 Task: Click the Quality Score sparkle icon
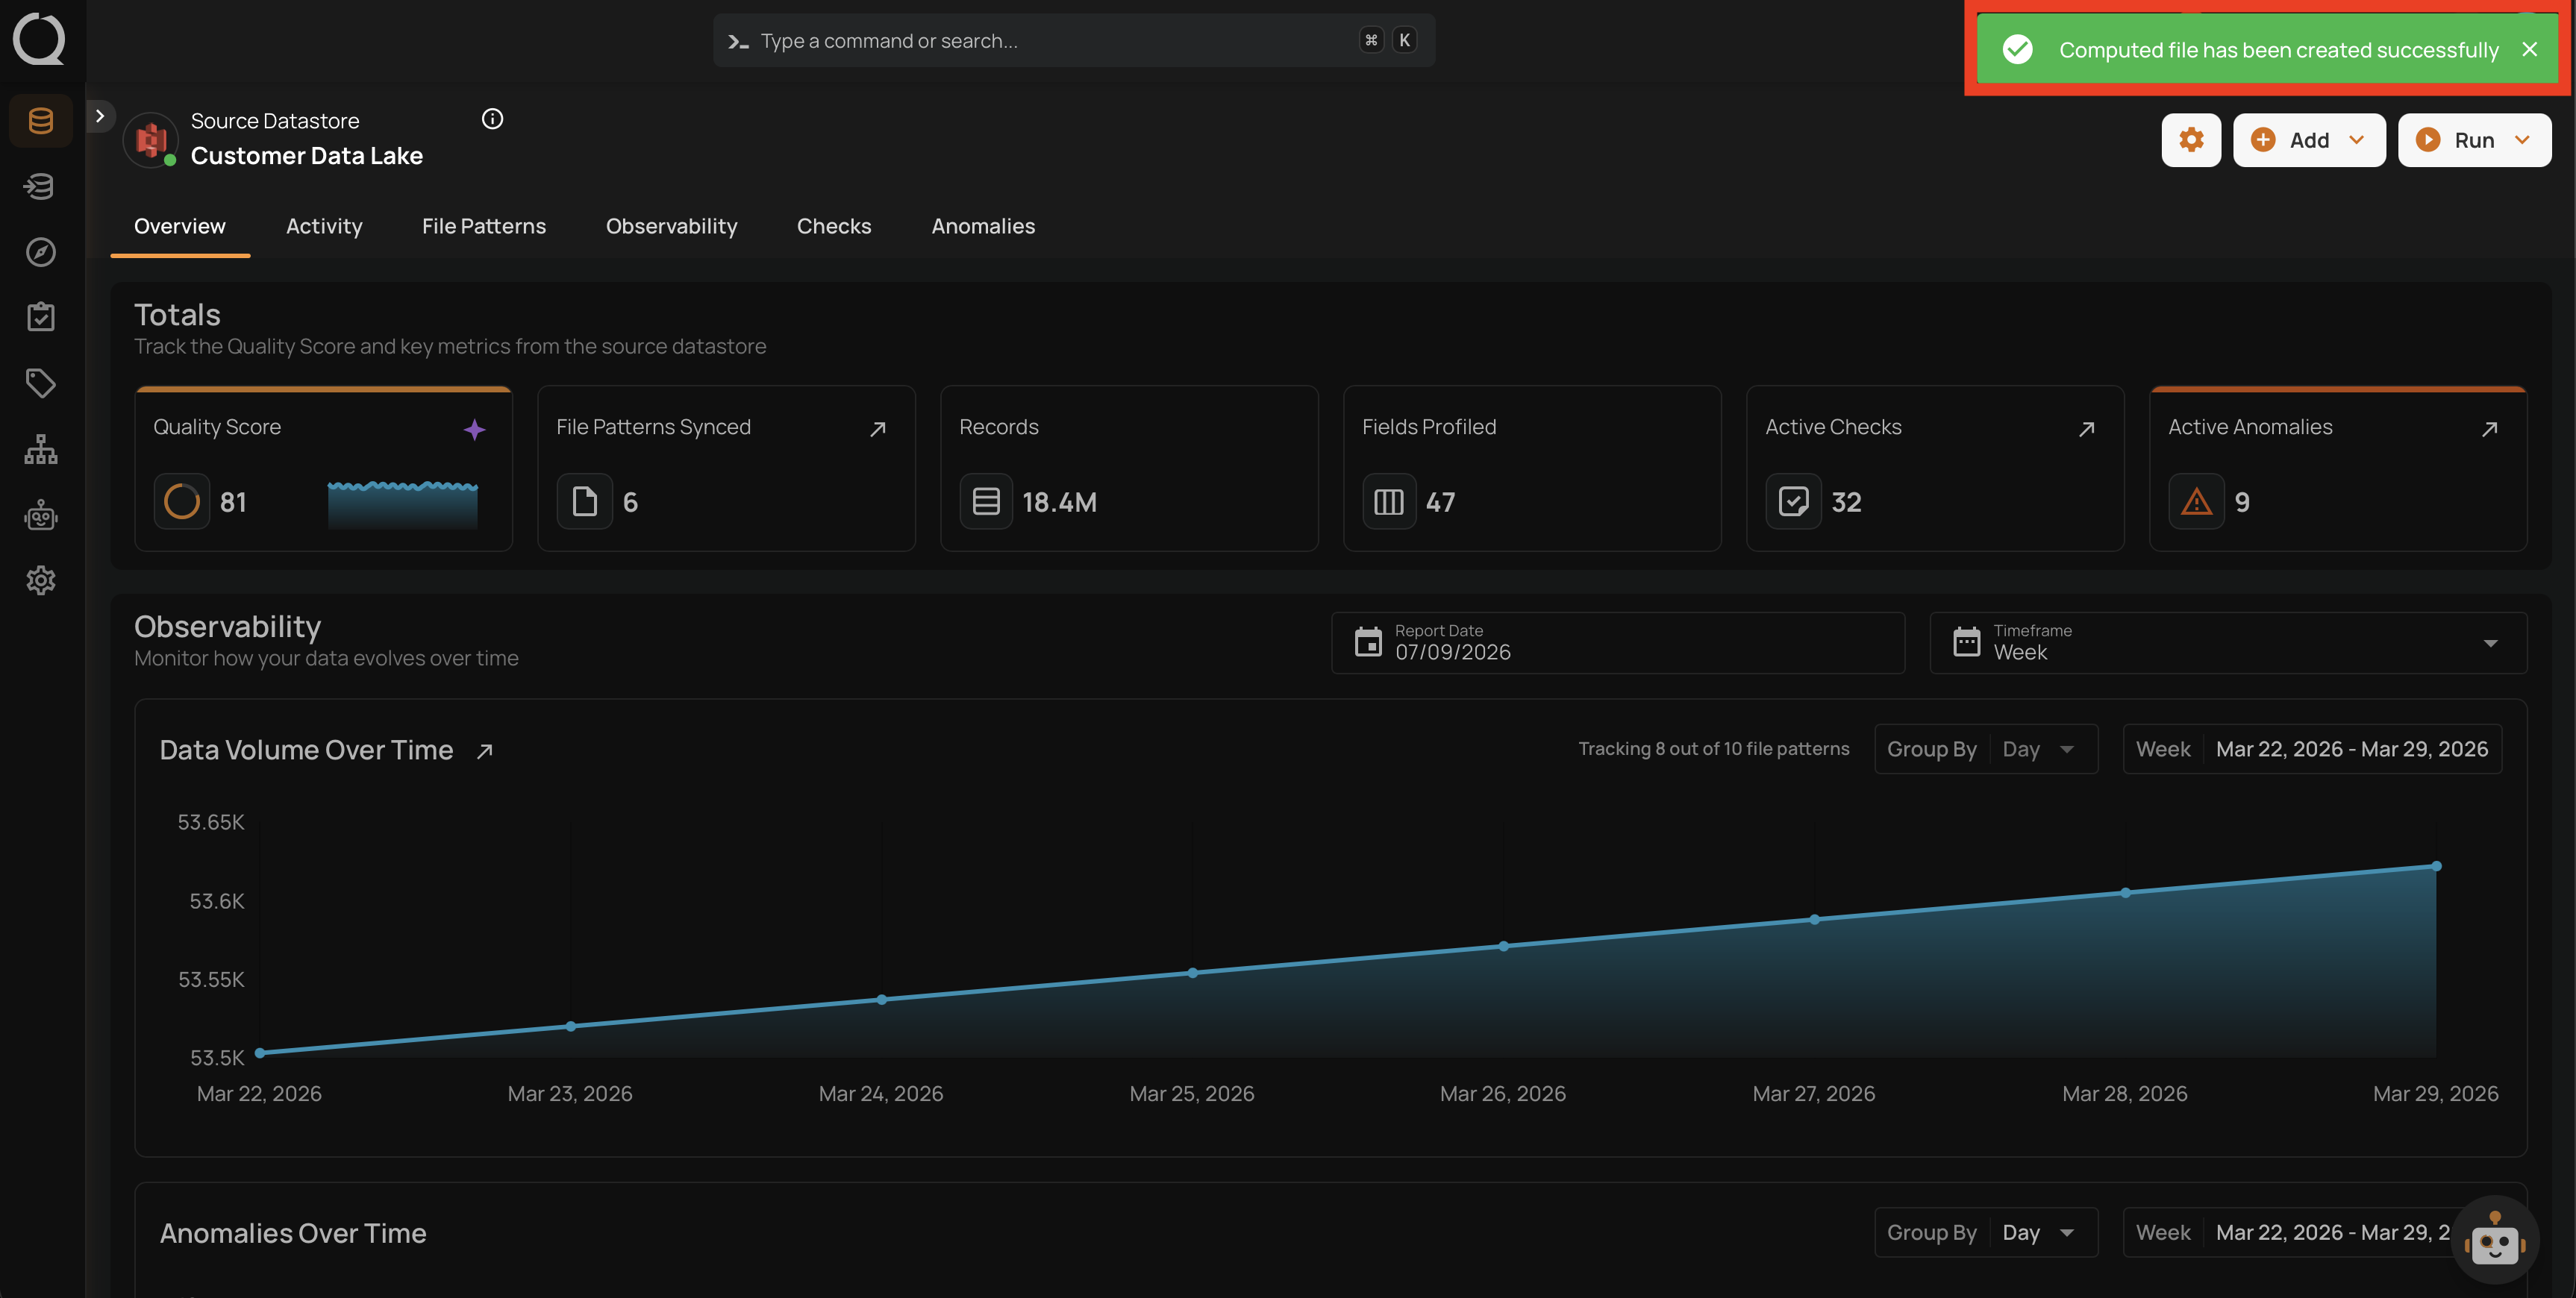pyautogui.click(x=474, y=429)
